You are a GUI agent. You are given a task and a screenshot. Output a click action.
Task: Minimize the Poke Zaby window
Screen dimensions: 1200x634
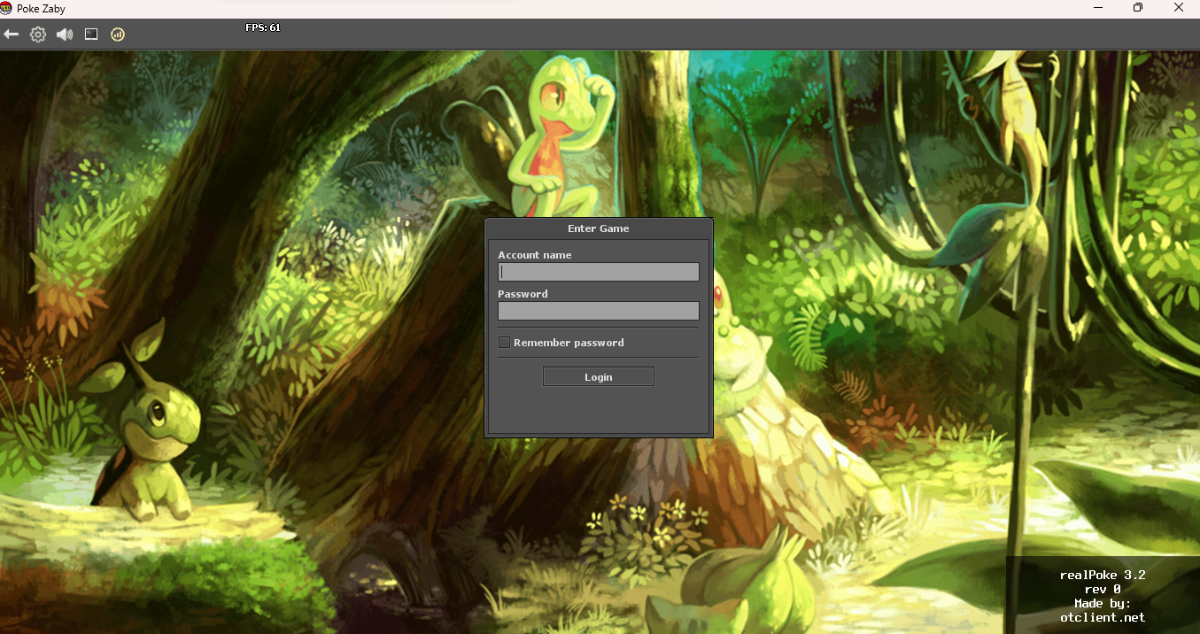tap(1092, 8)
